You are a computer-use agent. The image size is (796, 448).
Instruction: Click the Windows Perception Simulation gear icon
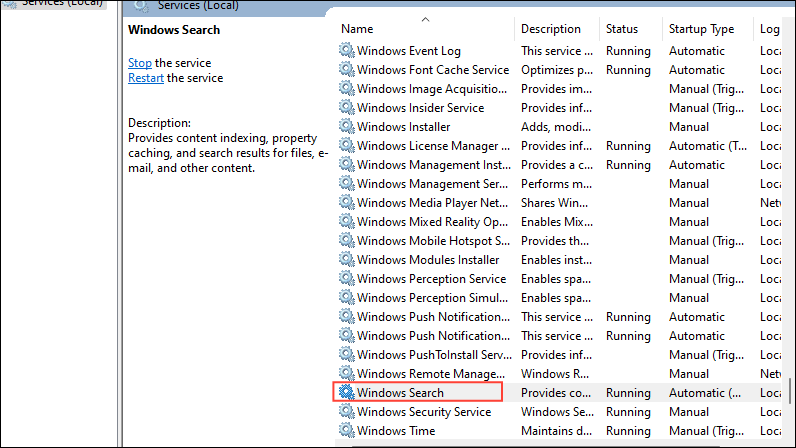(x=347, y=297)
